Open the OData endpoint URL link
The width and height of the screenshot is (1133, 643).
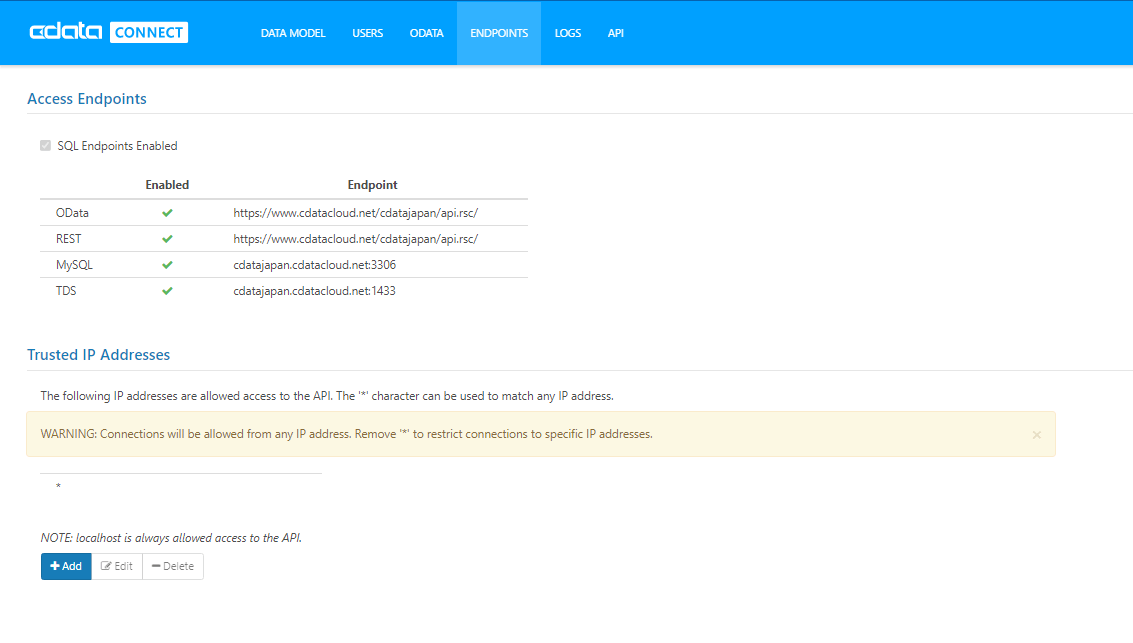click(x=355, y=212)
